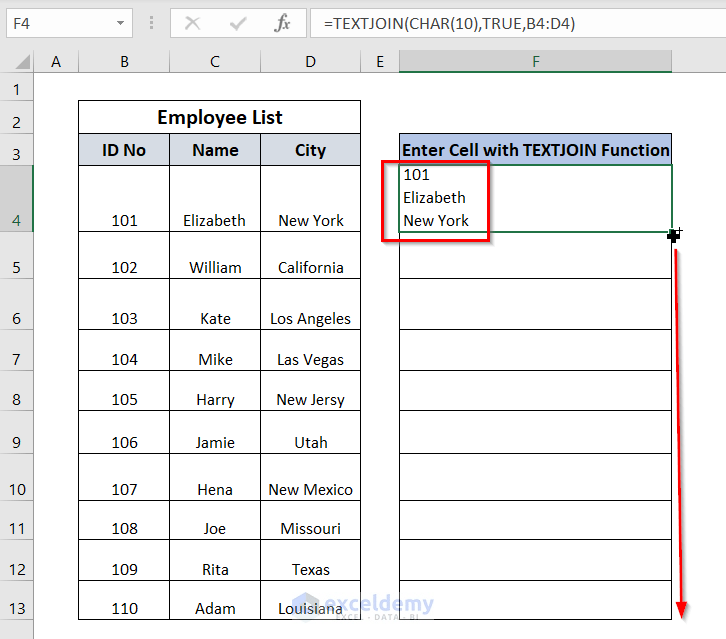Screen dimensions: 726x639
Task: Click the Enter Cell with TEXTJOIN Function header
Action: (x=535, y=150)
